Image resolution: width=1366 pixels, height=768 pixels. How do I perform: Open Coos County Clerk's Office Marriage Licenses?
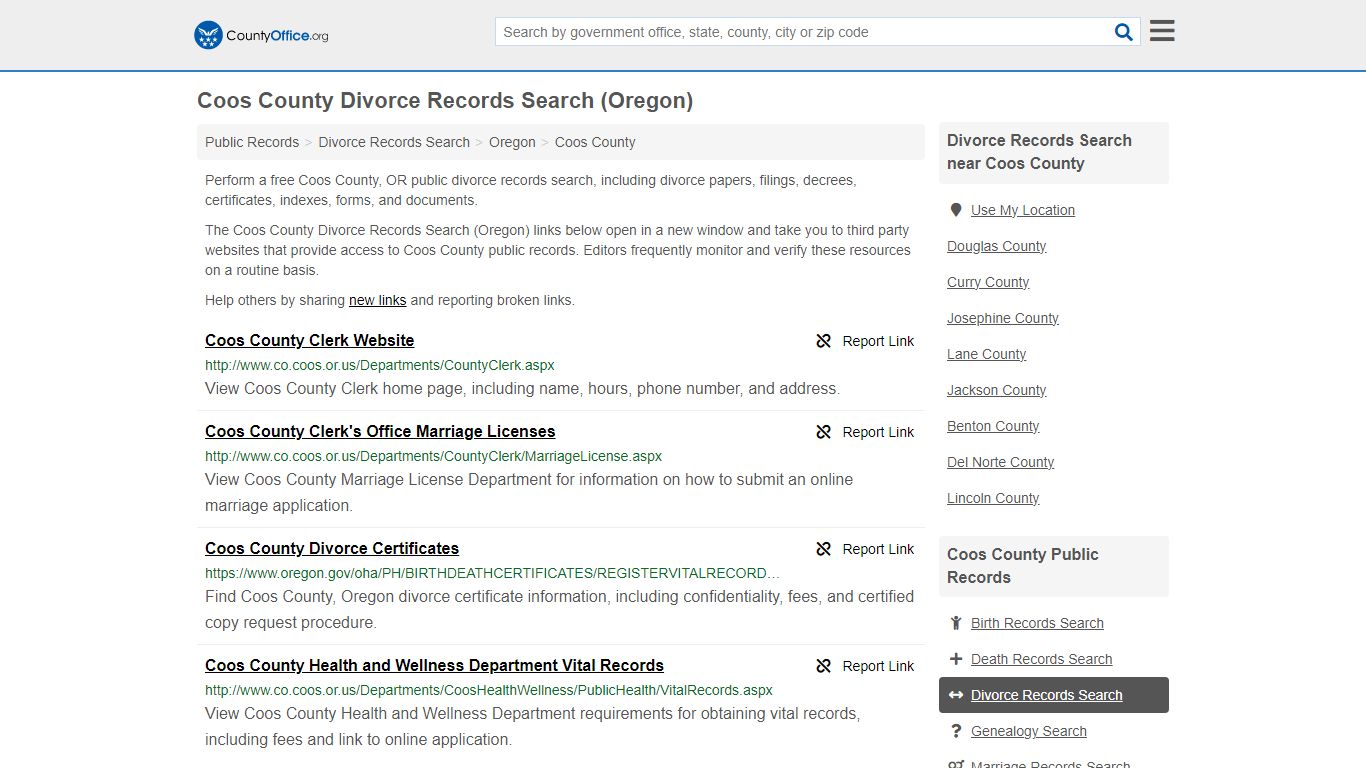(x=380, y=431)
